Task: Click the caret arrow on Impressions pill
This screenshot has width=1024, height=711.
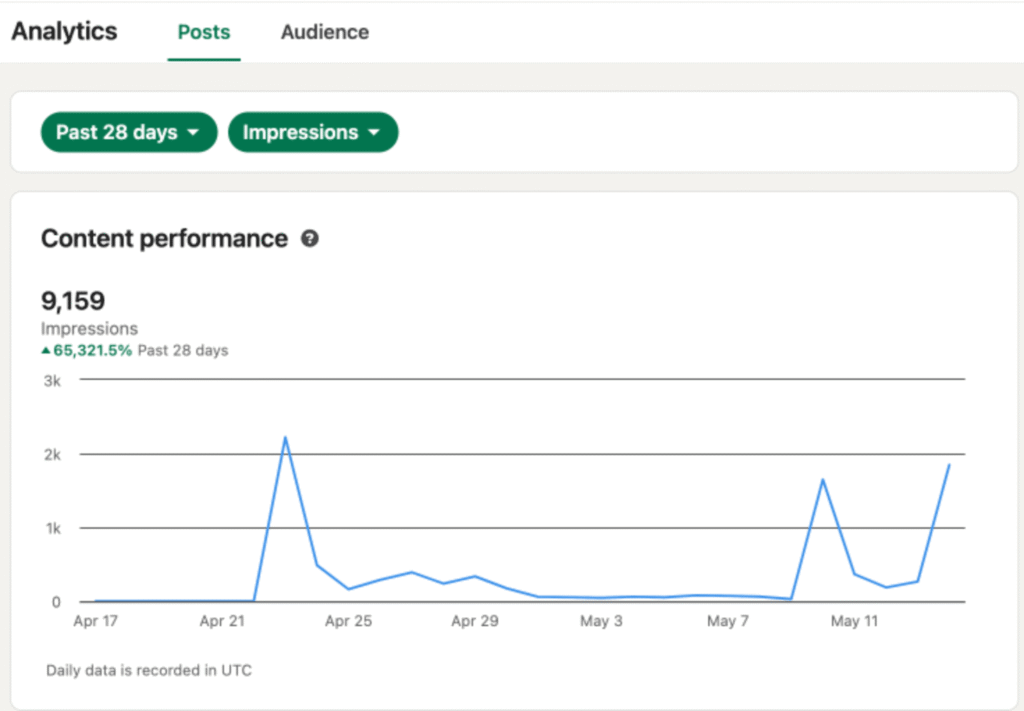Action: 374,132
